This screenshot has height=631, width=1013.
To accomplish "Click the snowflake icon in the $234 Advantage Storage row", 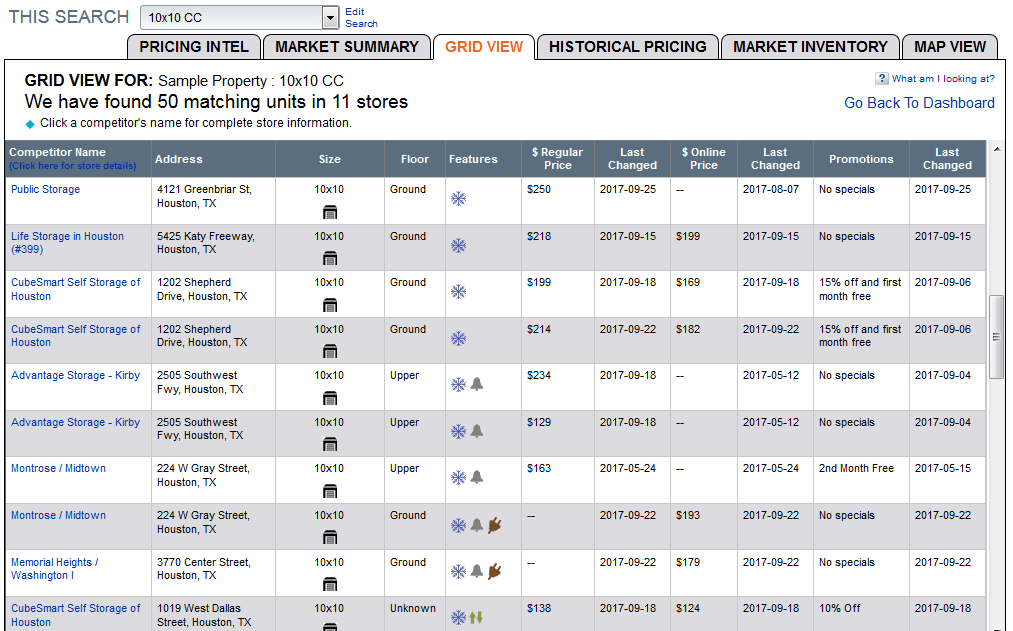I will click(x=459, y=385).
